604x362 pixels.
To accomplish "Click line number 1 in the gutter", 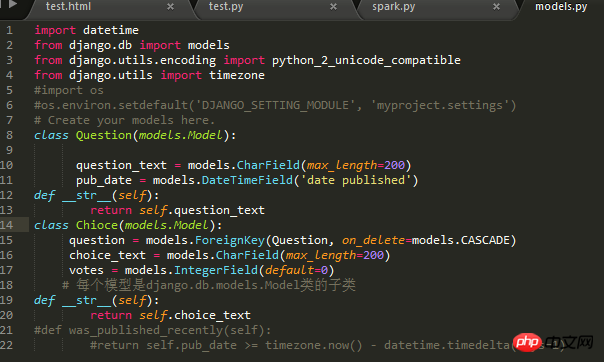I will [x=9, y=30].
